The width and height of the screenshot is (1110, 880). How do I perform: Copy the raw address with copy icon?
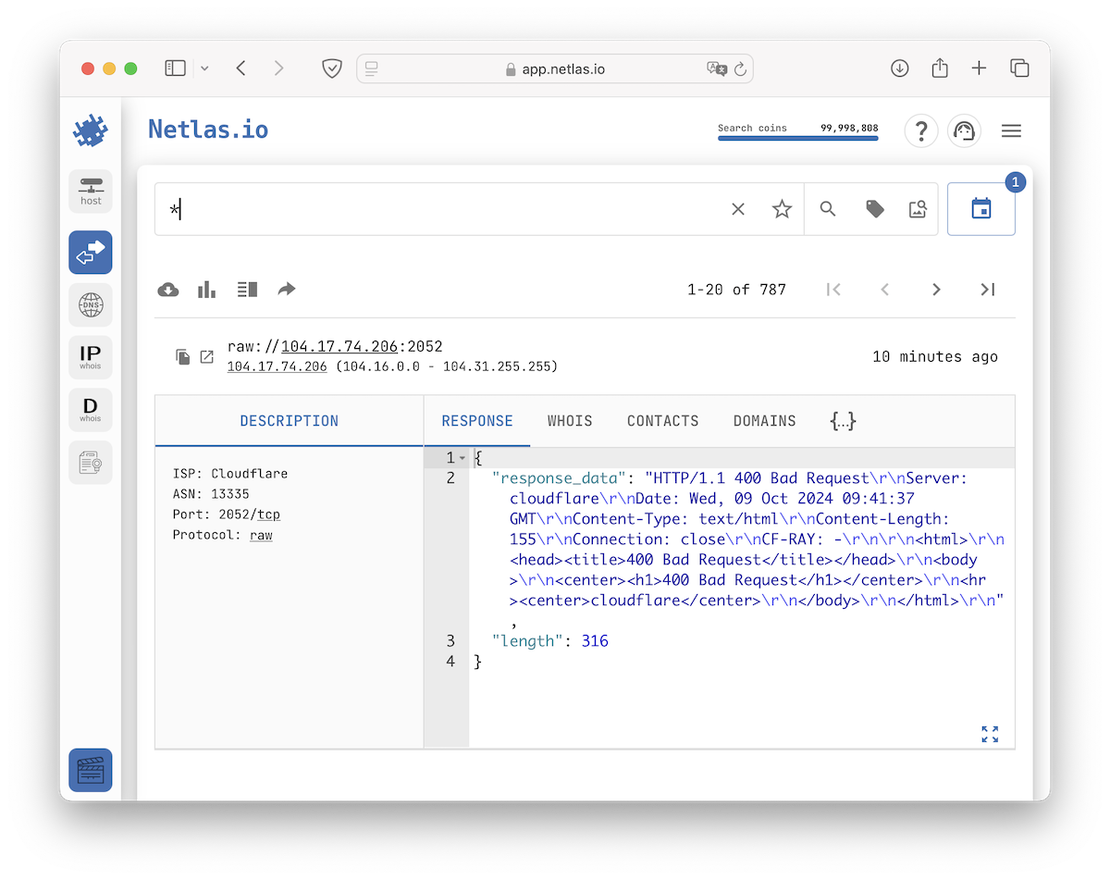[183, 357]
